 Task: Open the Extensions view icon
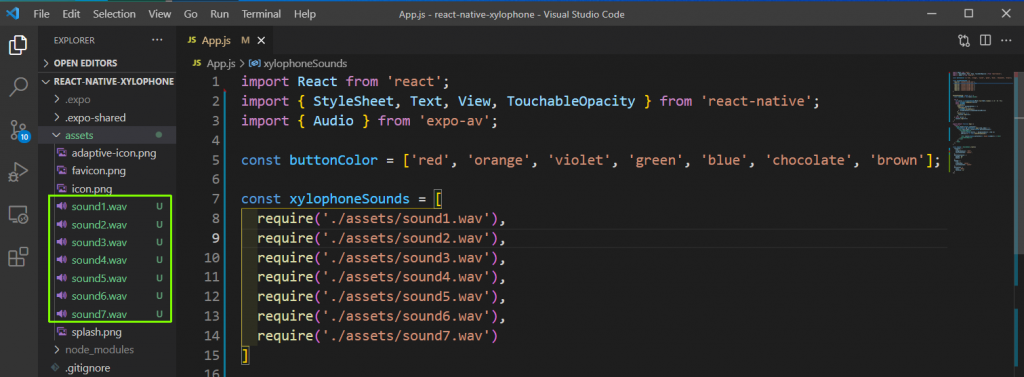pyautogui.click(x=18, y=257)
